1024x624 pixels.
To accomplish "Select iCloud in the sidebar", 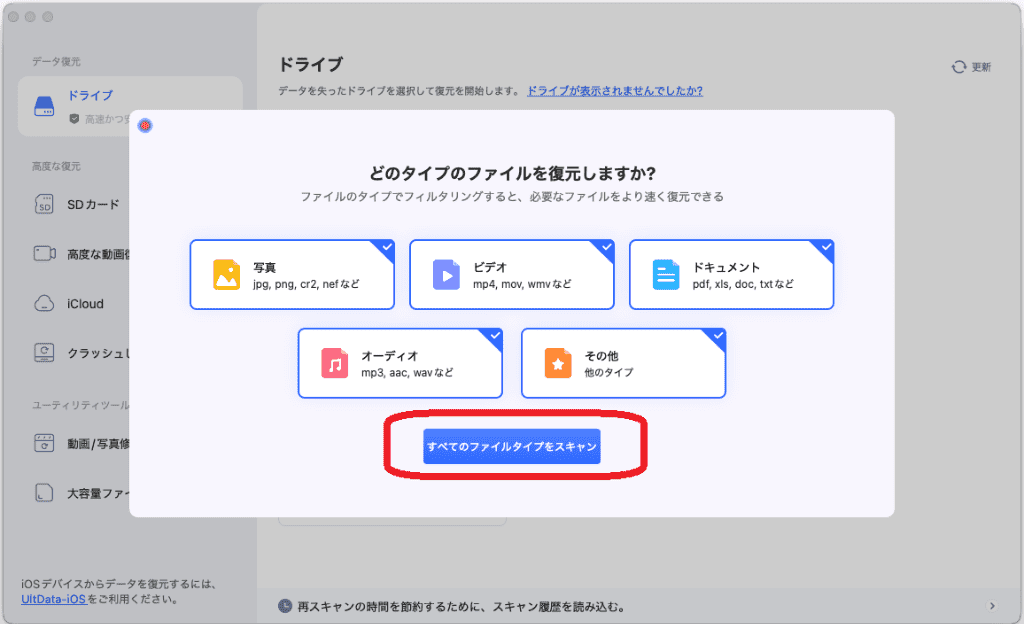I will click(x=85, y=304).
